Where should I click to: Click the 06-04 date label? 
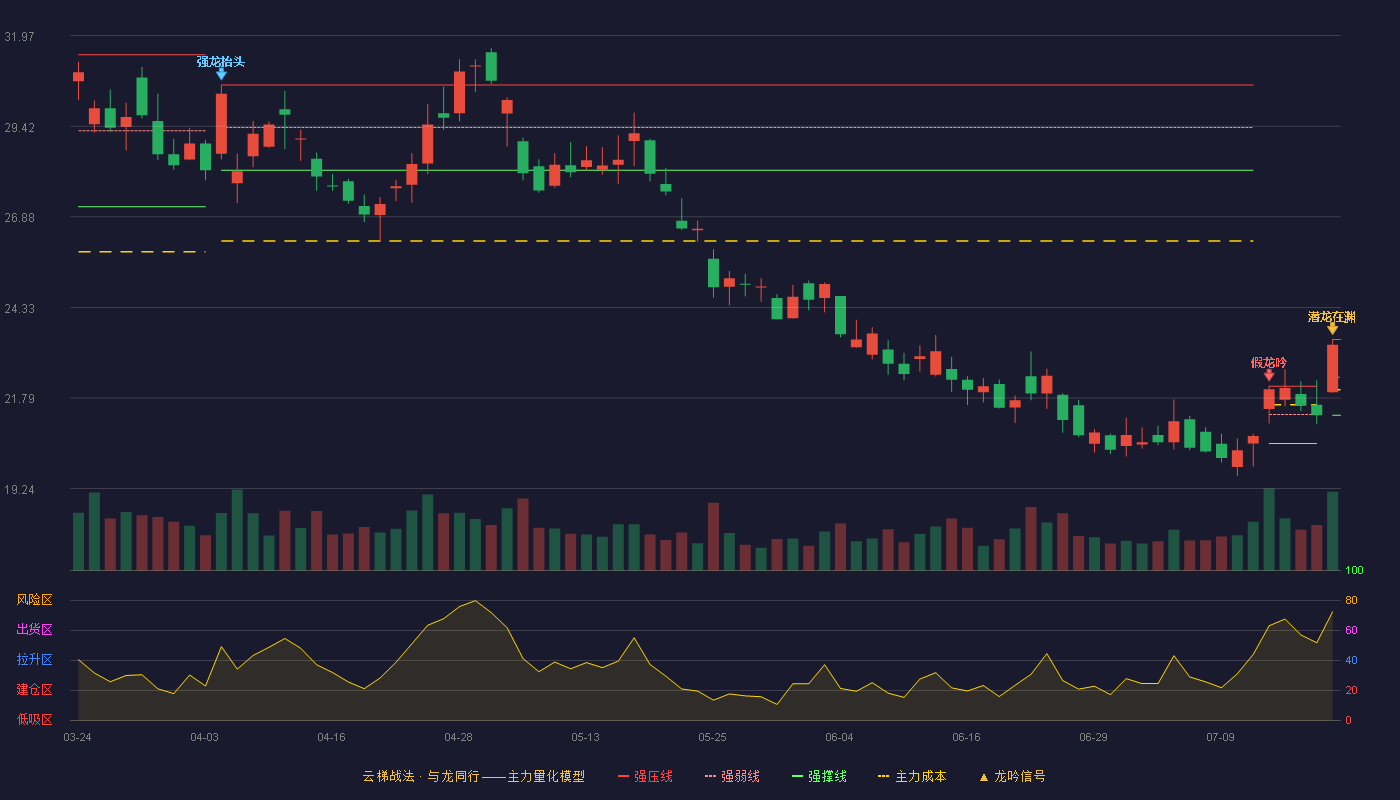point(839,737)
